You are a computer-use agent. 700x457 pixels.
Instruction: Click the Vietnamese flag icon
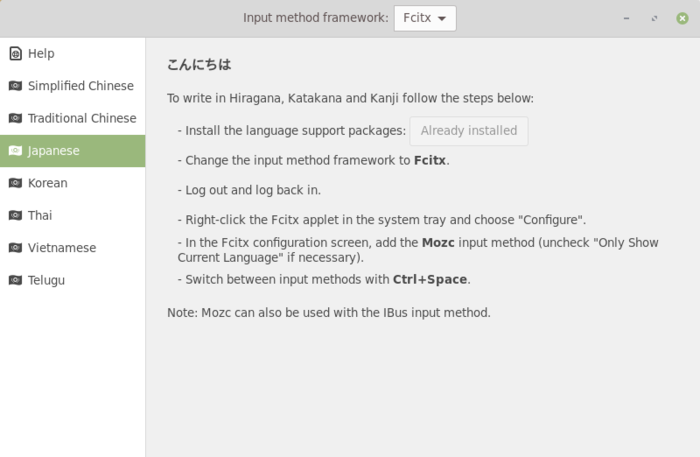pyautogui.click(x=14, y=248)
